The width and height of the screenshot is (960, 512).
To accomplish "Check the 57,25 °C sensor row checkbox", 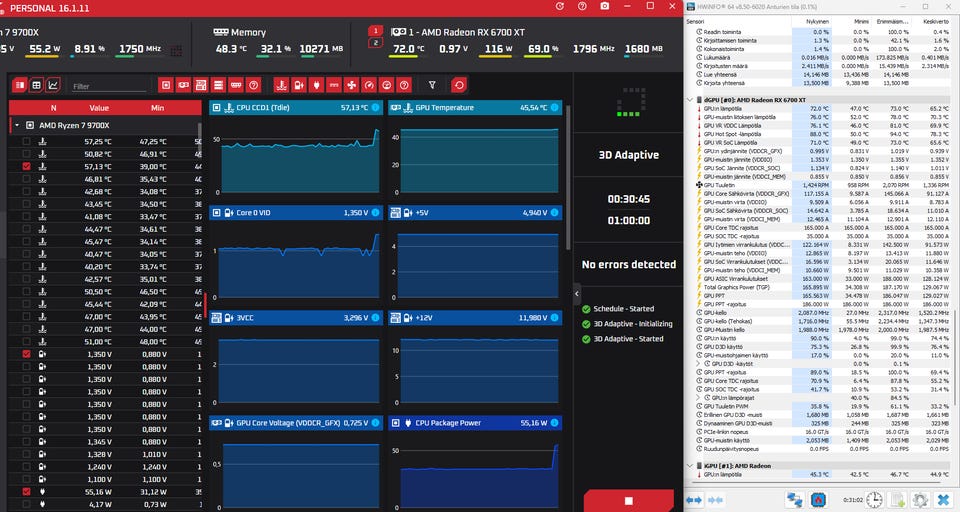I will tap(26, 141).
